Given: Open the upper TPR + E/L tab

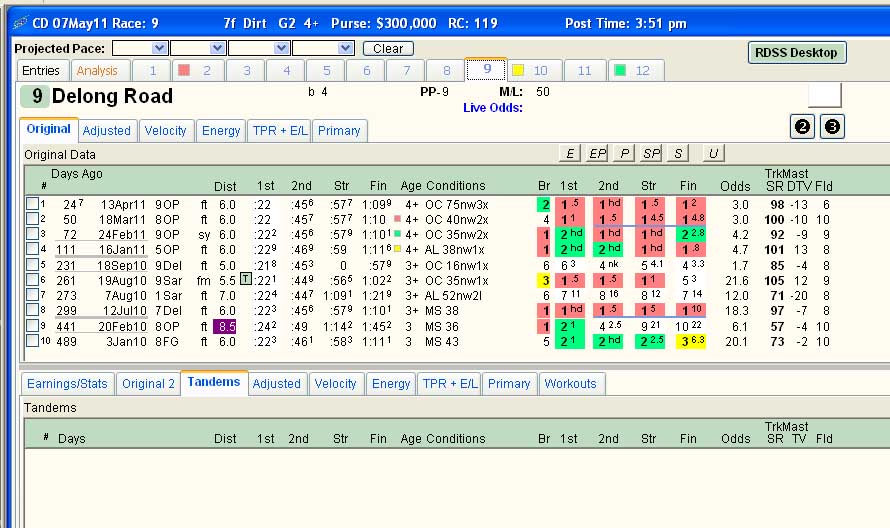Looking at the screenshot, I should tap(280, 131).
